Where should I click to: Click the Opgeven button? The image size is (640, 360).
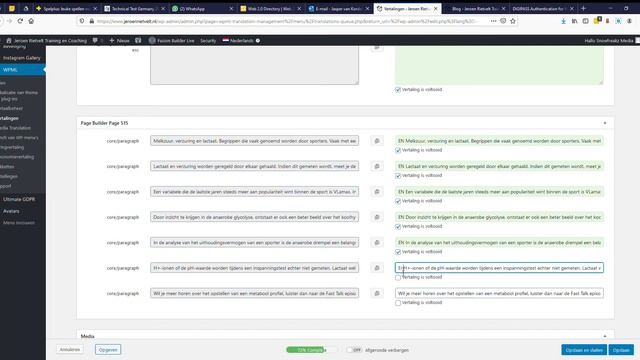(x=108, y=349)
